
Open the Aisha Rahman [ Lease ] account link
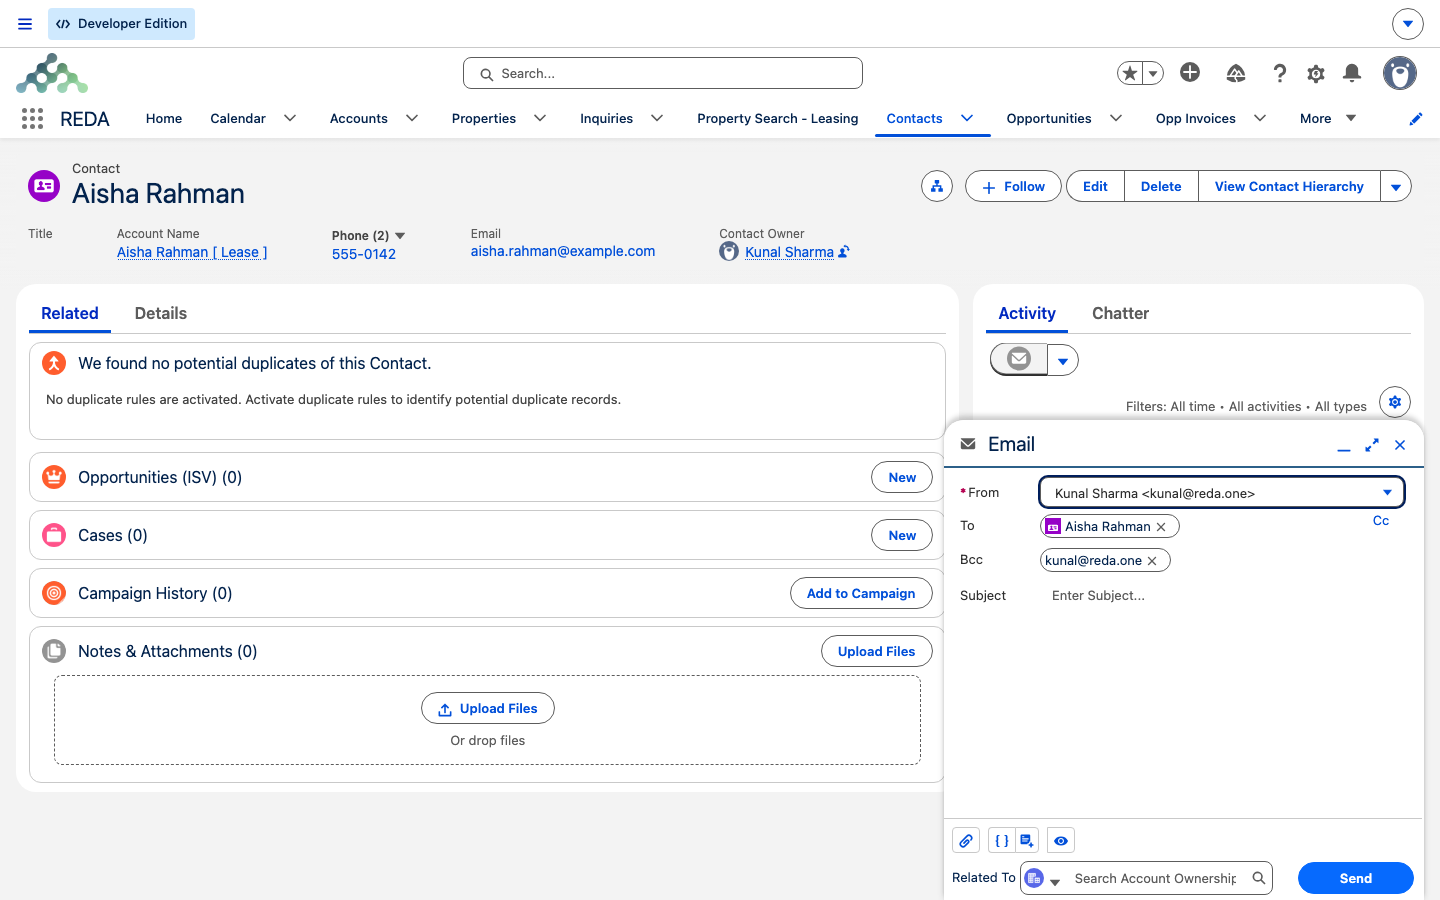click(x=192, y=252)
